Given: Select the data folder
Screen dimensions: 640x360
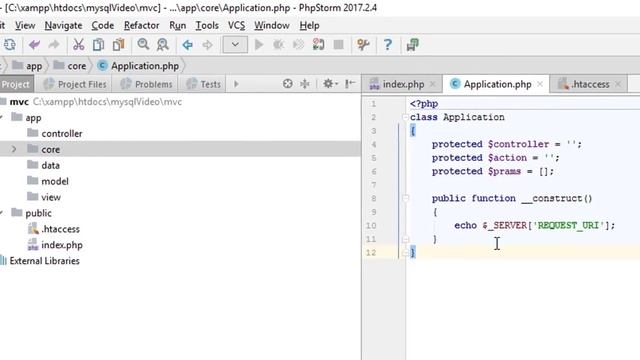Looking at the screenshot, I should 180,165.
